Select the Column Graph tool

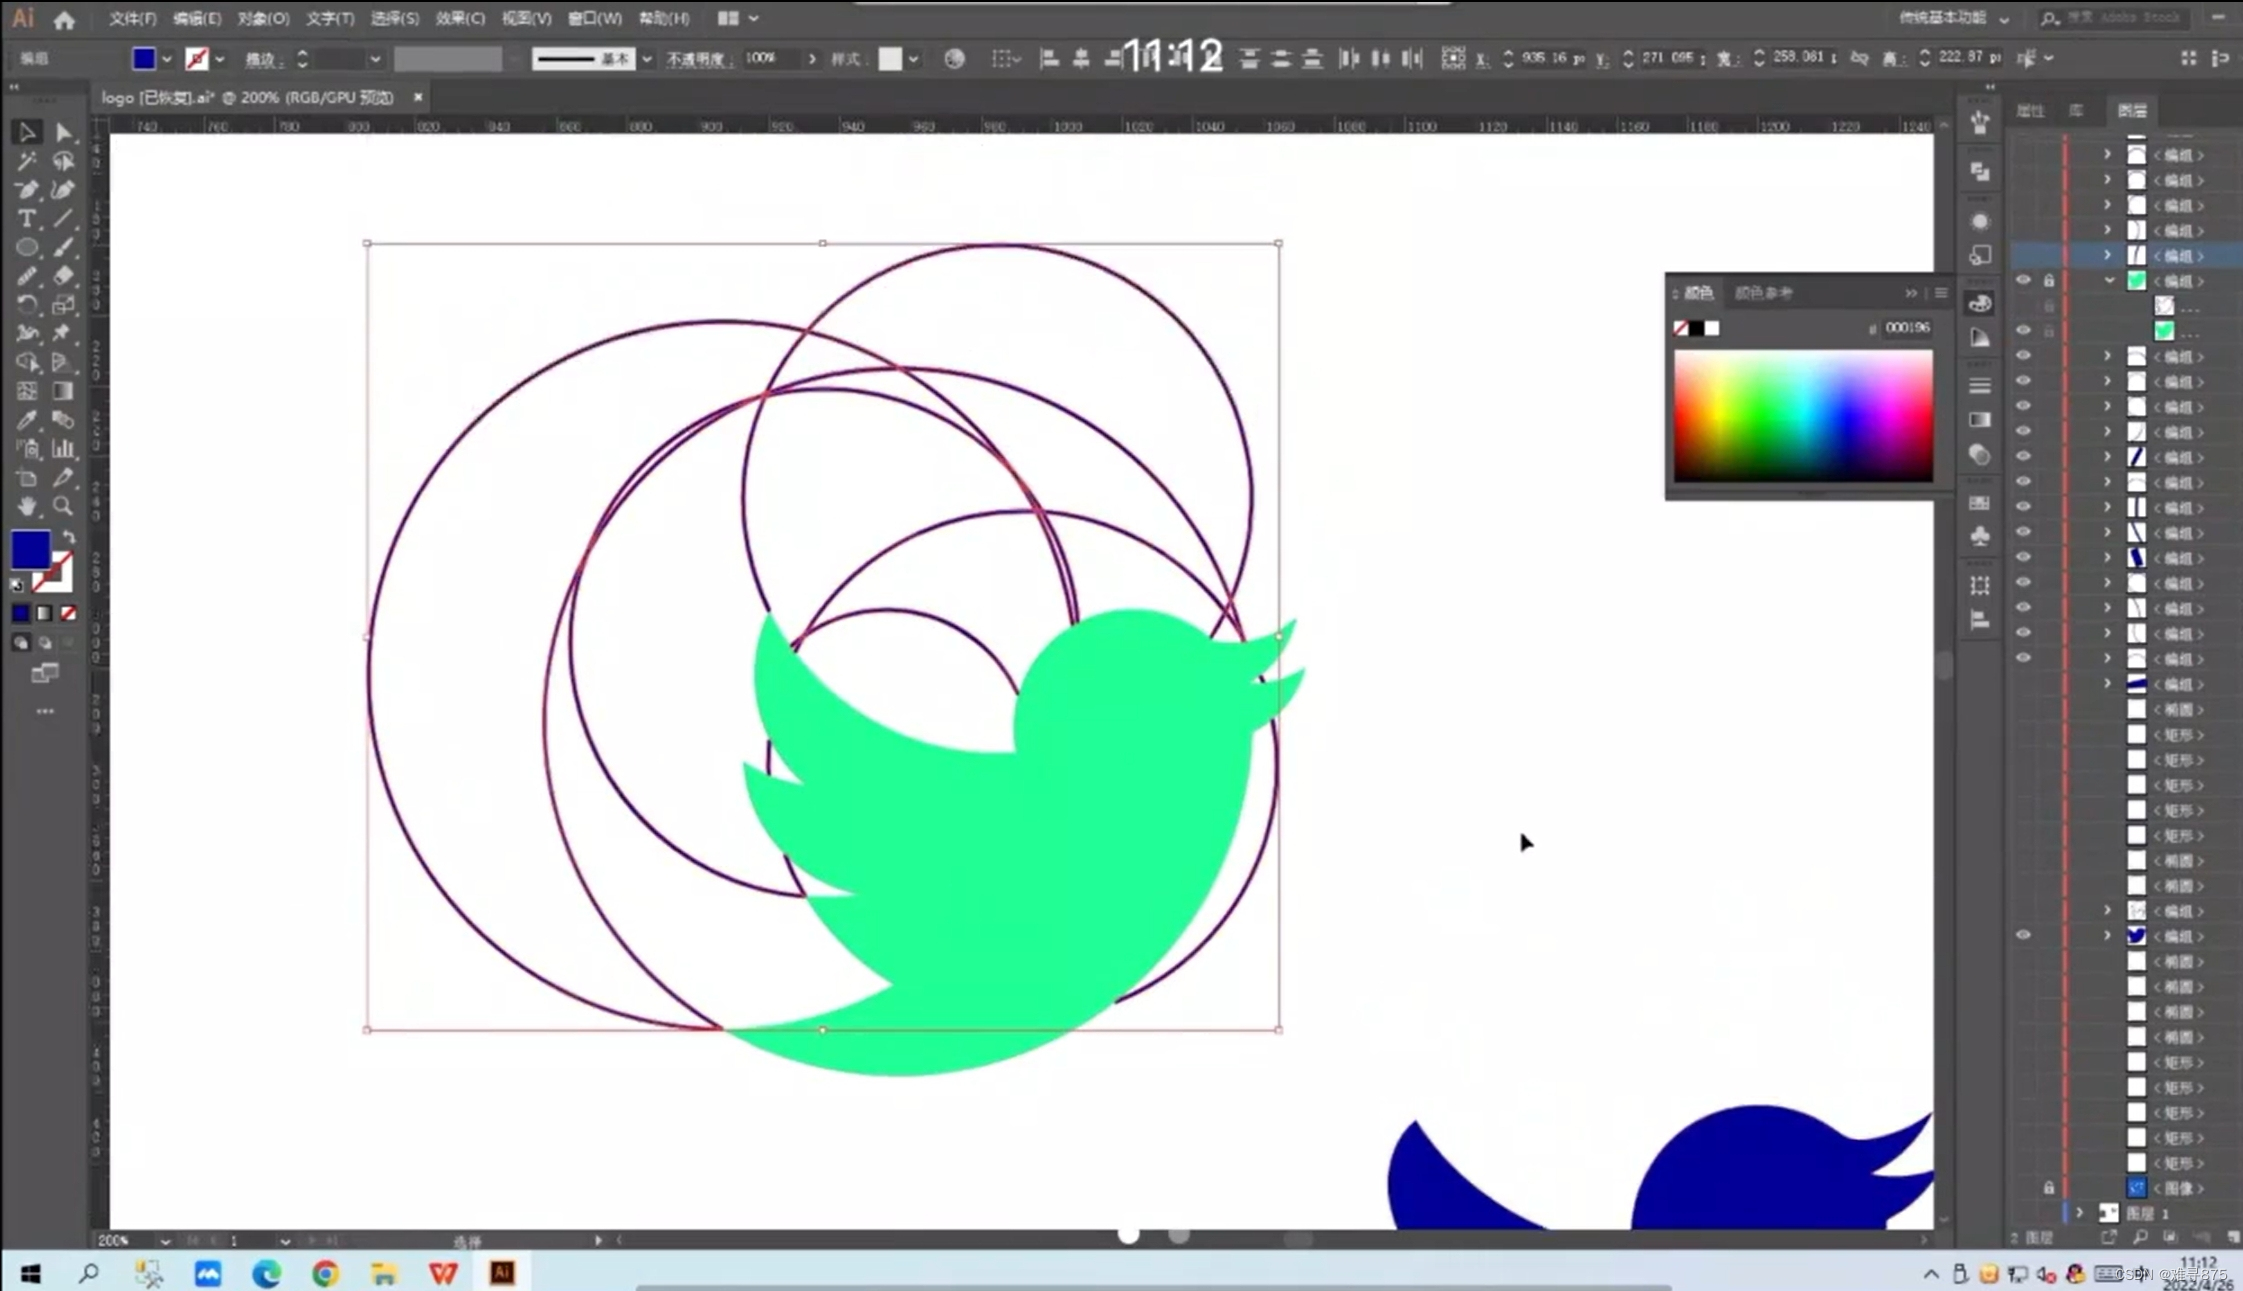click(63, 449)
